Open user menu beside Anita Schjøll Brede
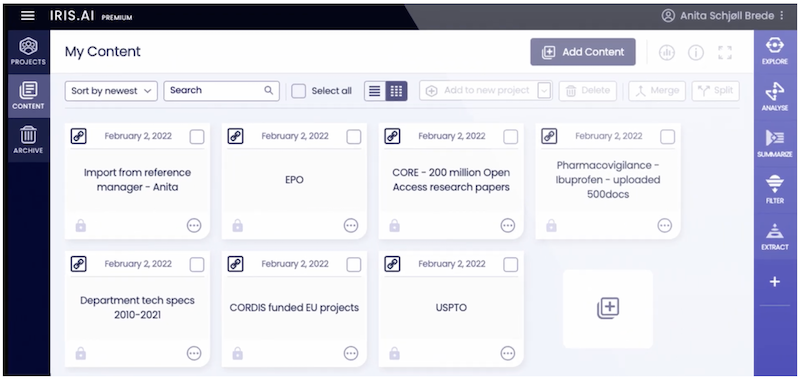This screenshot has height=379, width=800. pos(782,16)
